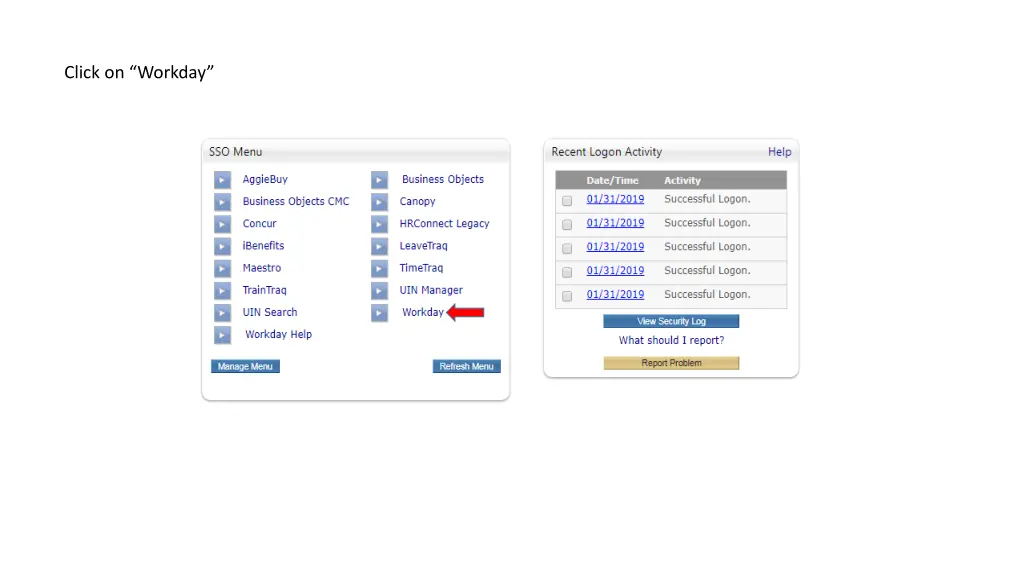Click the Report Problem button
The image size is (1024, 576).
pyautogui.click(x=671, y=363)
